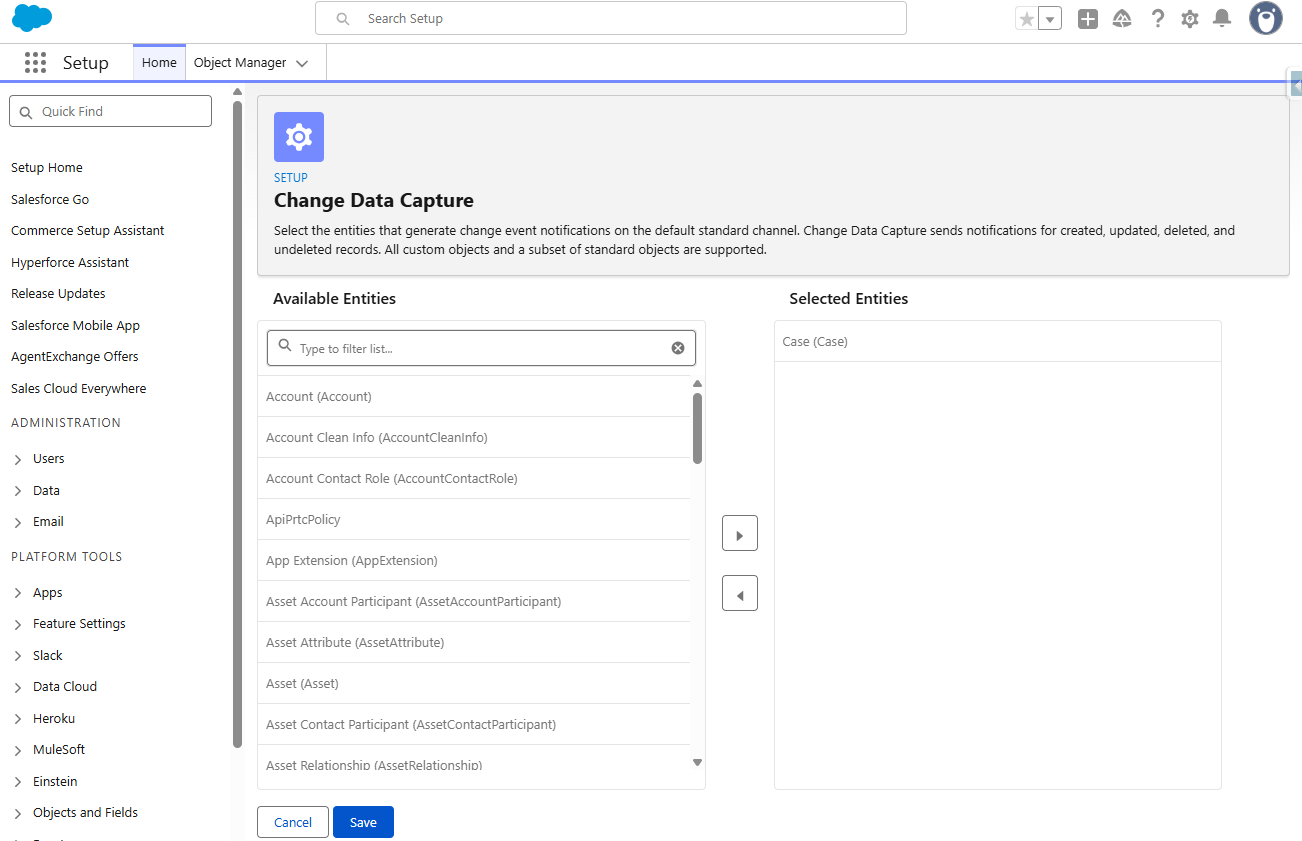Open Hyperforce Assistant
Screen dimensions: 1302x841
(70, 263)
